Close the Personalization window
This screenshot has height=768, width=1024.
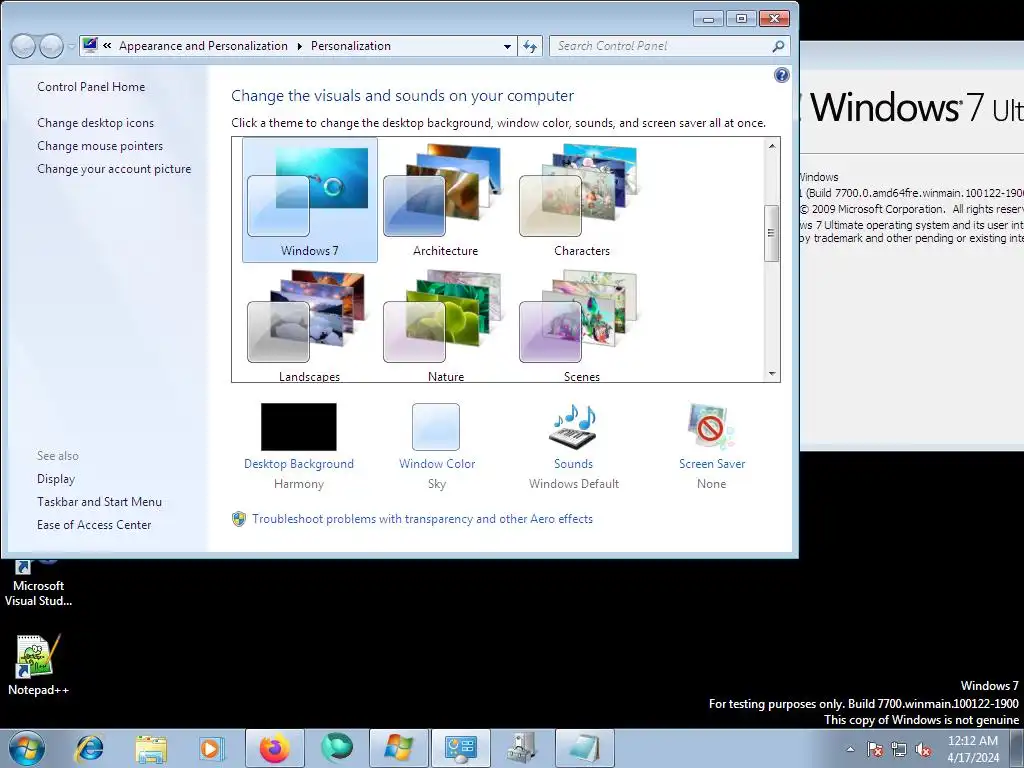[x=774, y=18]
